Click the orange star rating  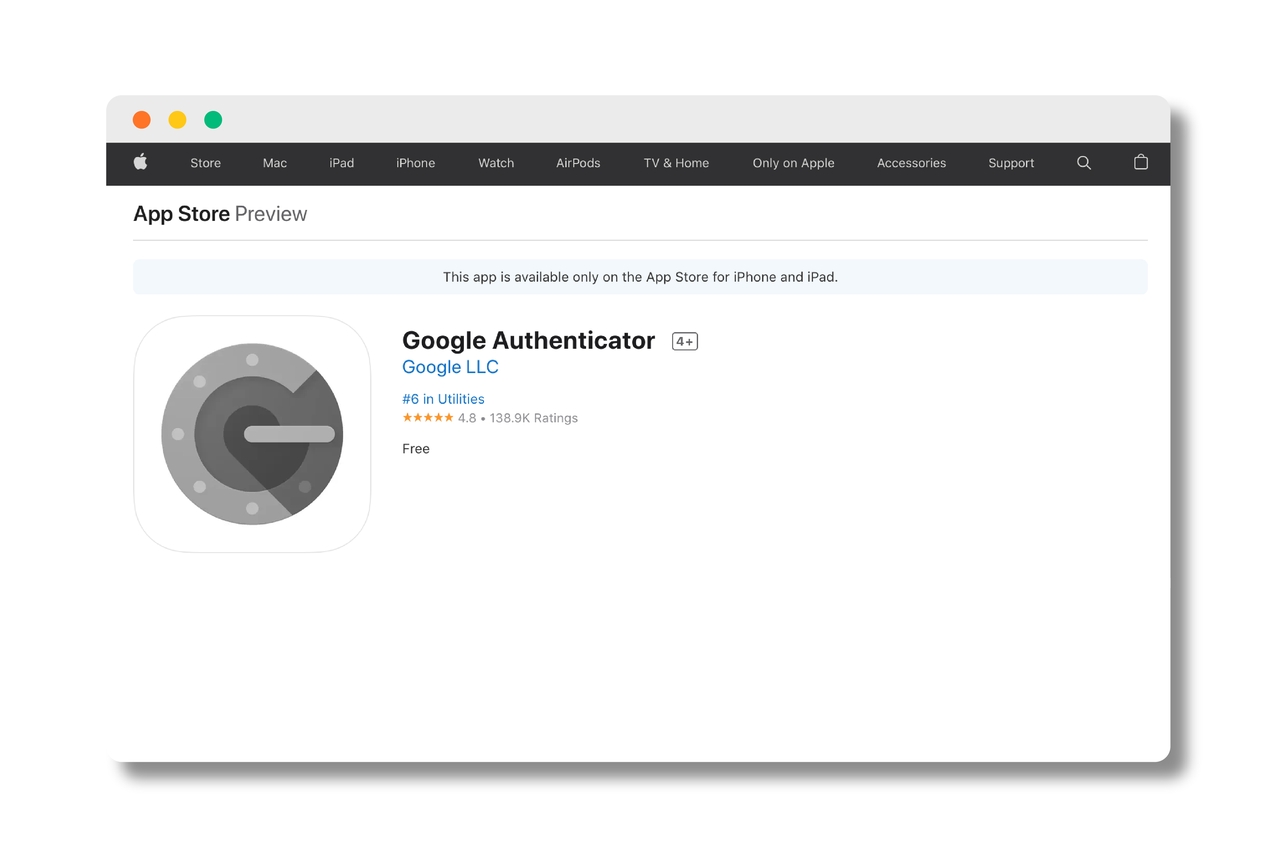click(x=428, y=418)
